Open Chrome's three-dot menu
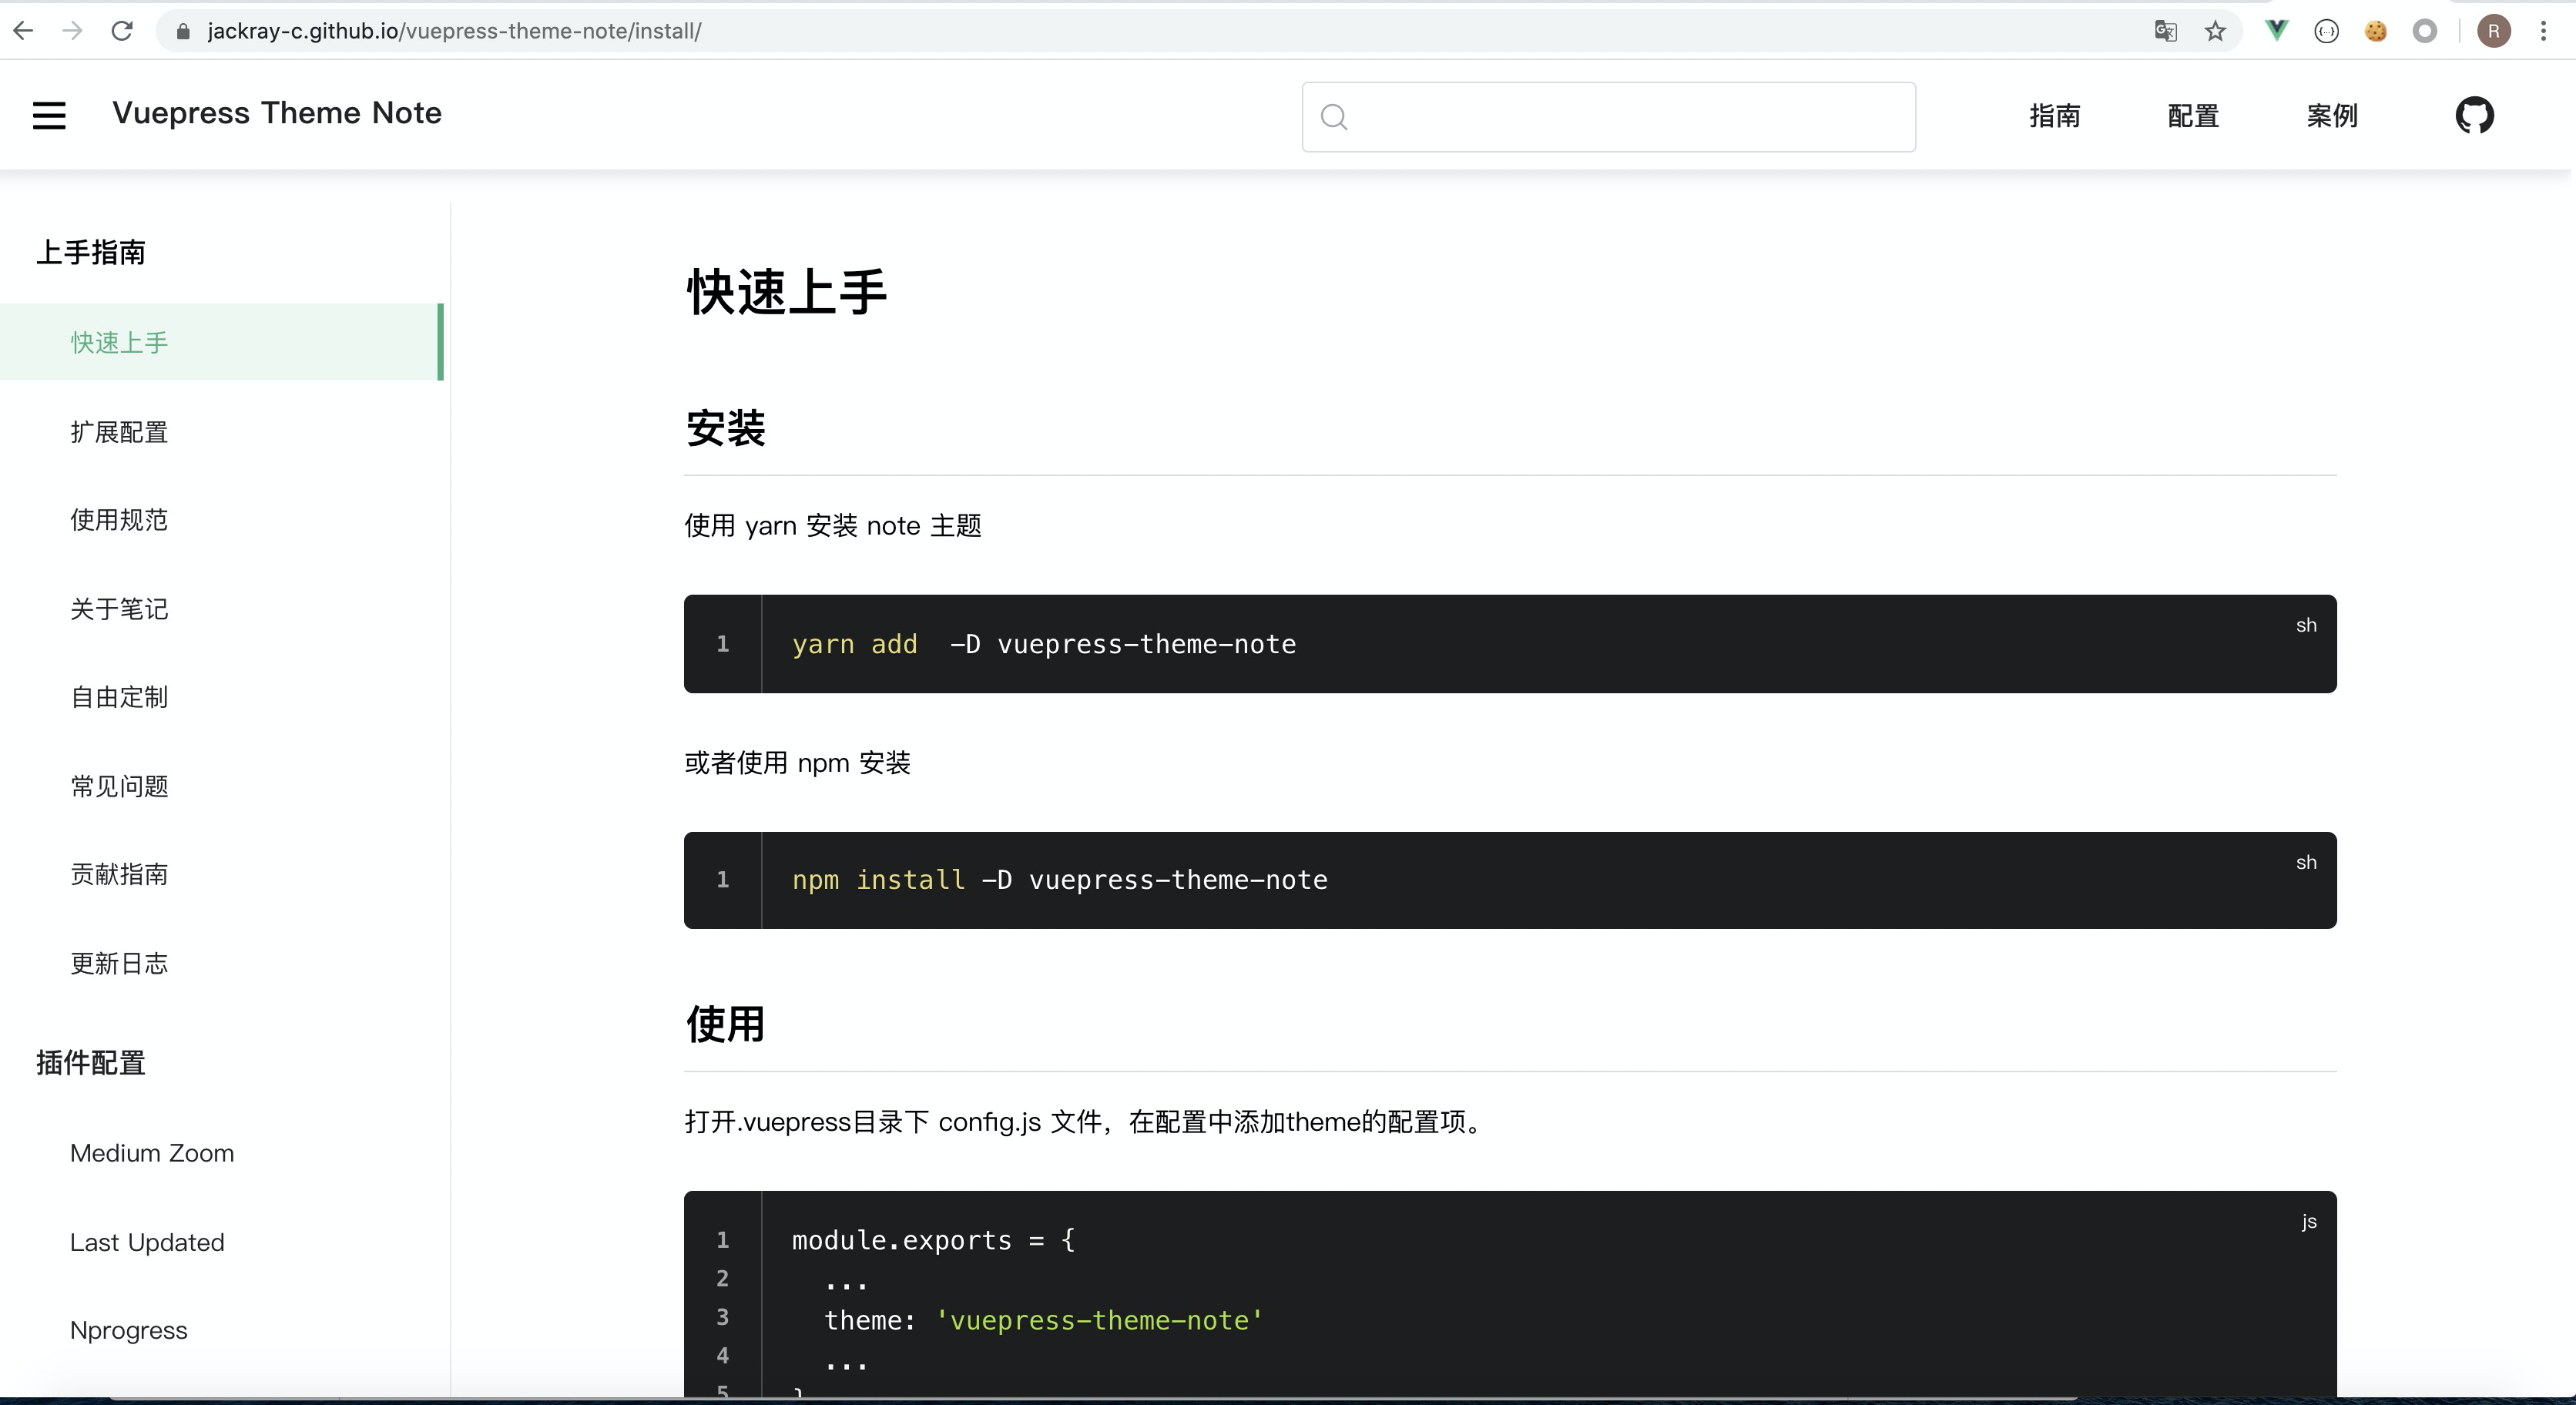Screen dimensions: 2576x1405 click(2543, 31)
